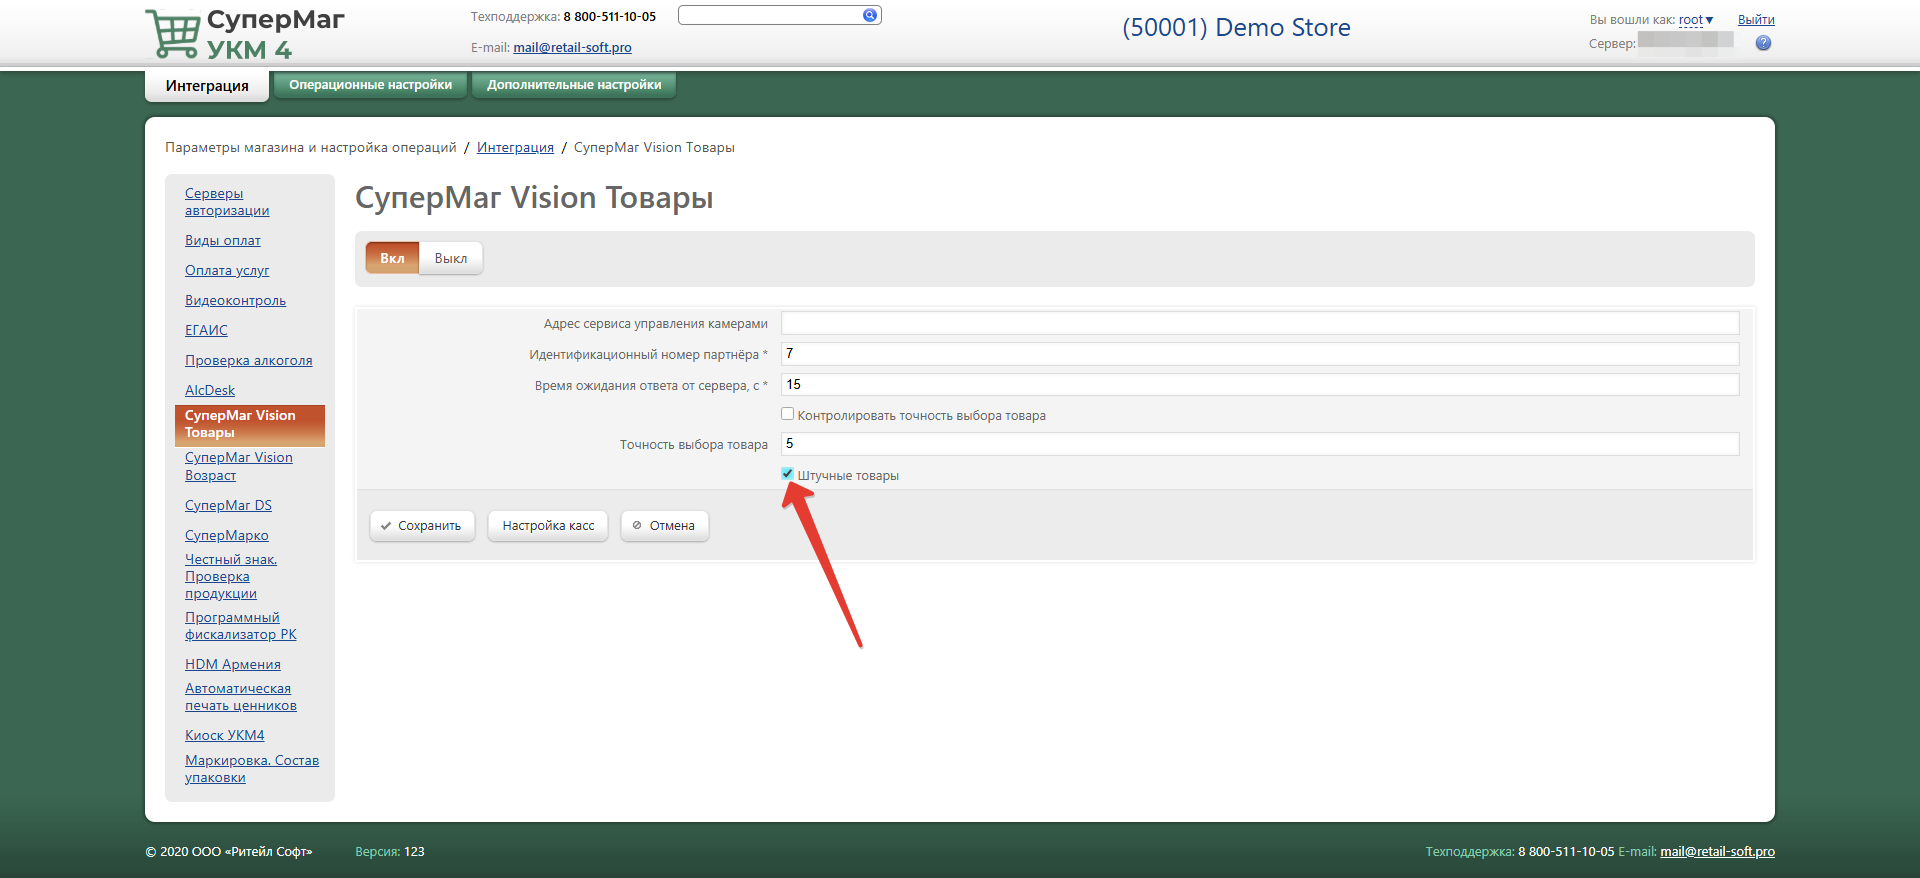
Task: Open AlcDesk sidebar link
Action: pos(210,390)
